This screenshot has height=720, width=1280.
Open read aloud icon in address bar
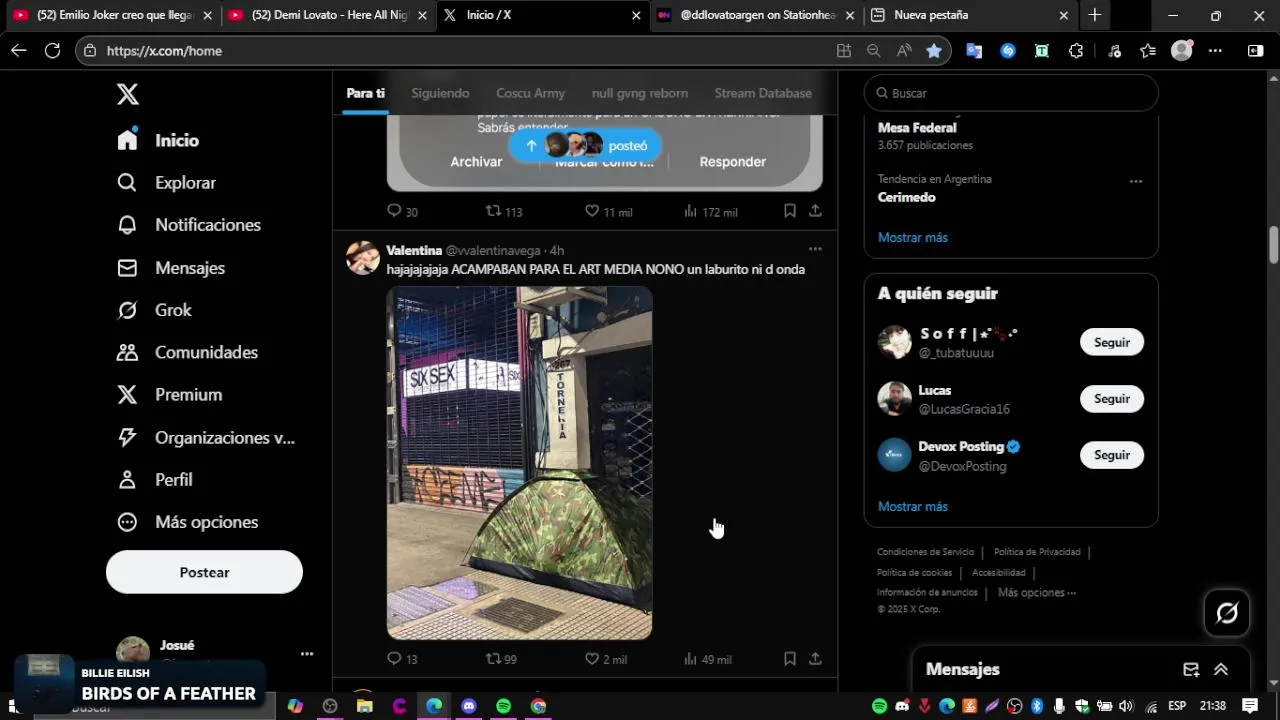[x=904, y=51]
